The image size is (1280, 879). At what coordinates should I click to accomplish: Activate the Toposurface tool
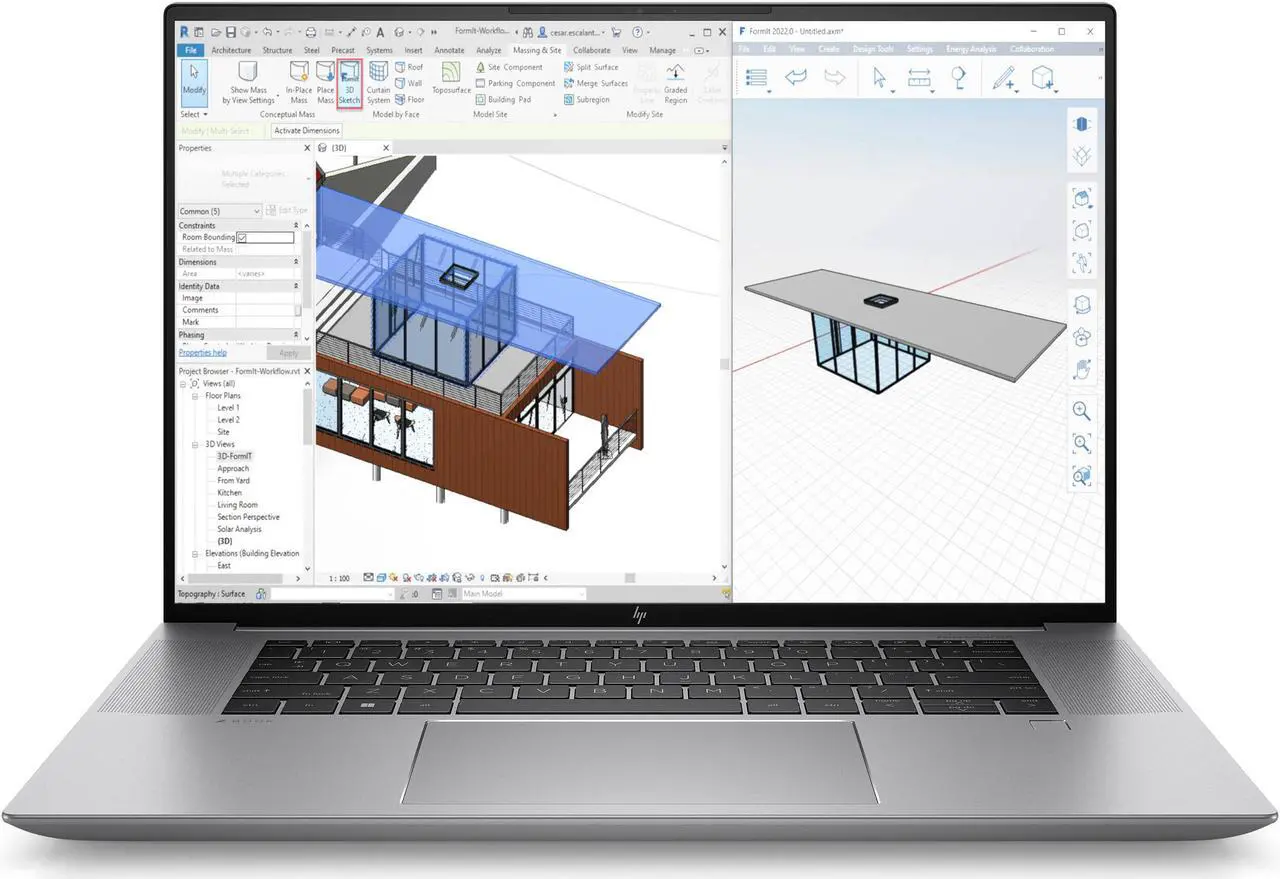450,80
